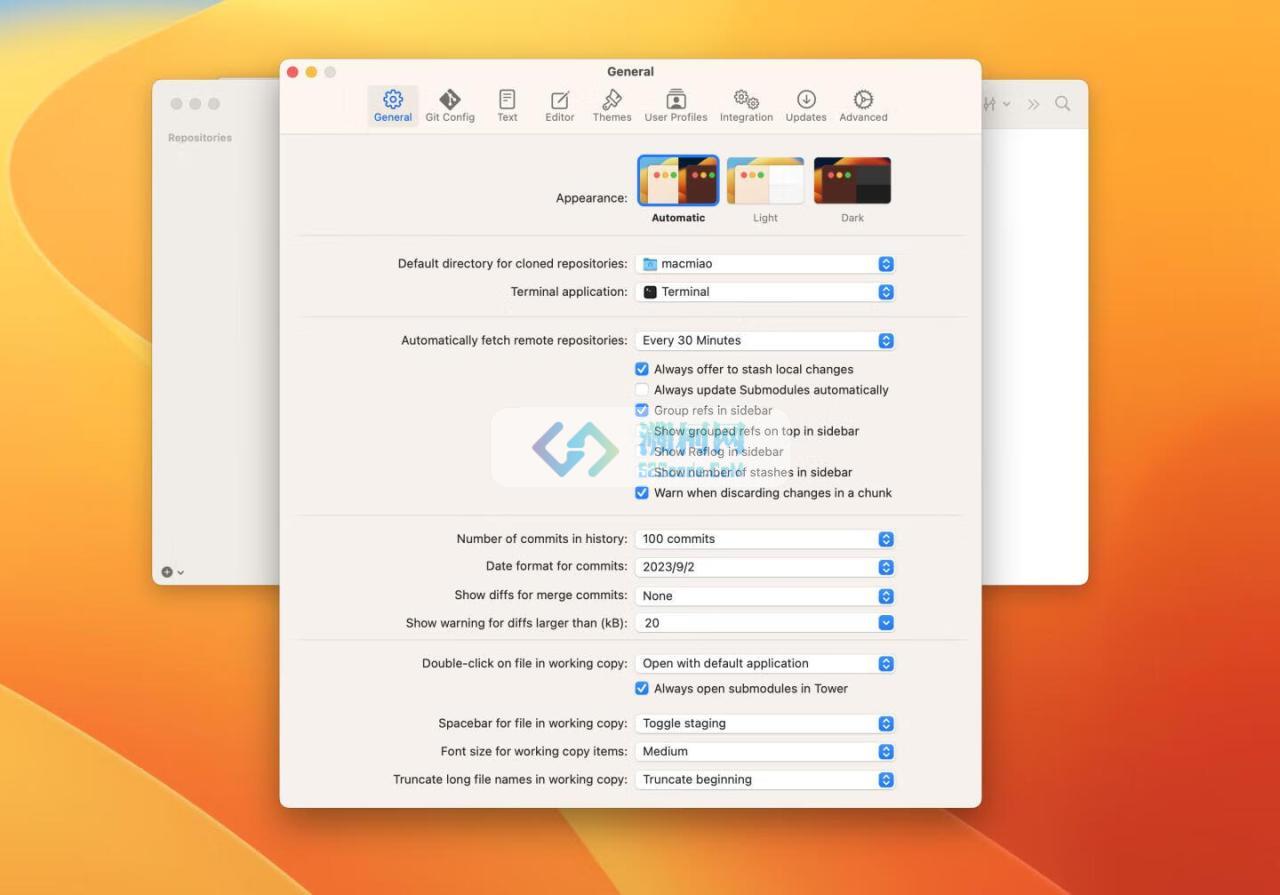1280x895 pixels.
Task: Click the Appearance label text
Action: [592, 198]
